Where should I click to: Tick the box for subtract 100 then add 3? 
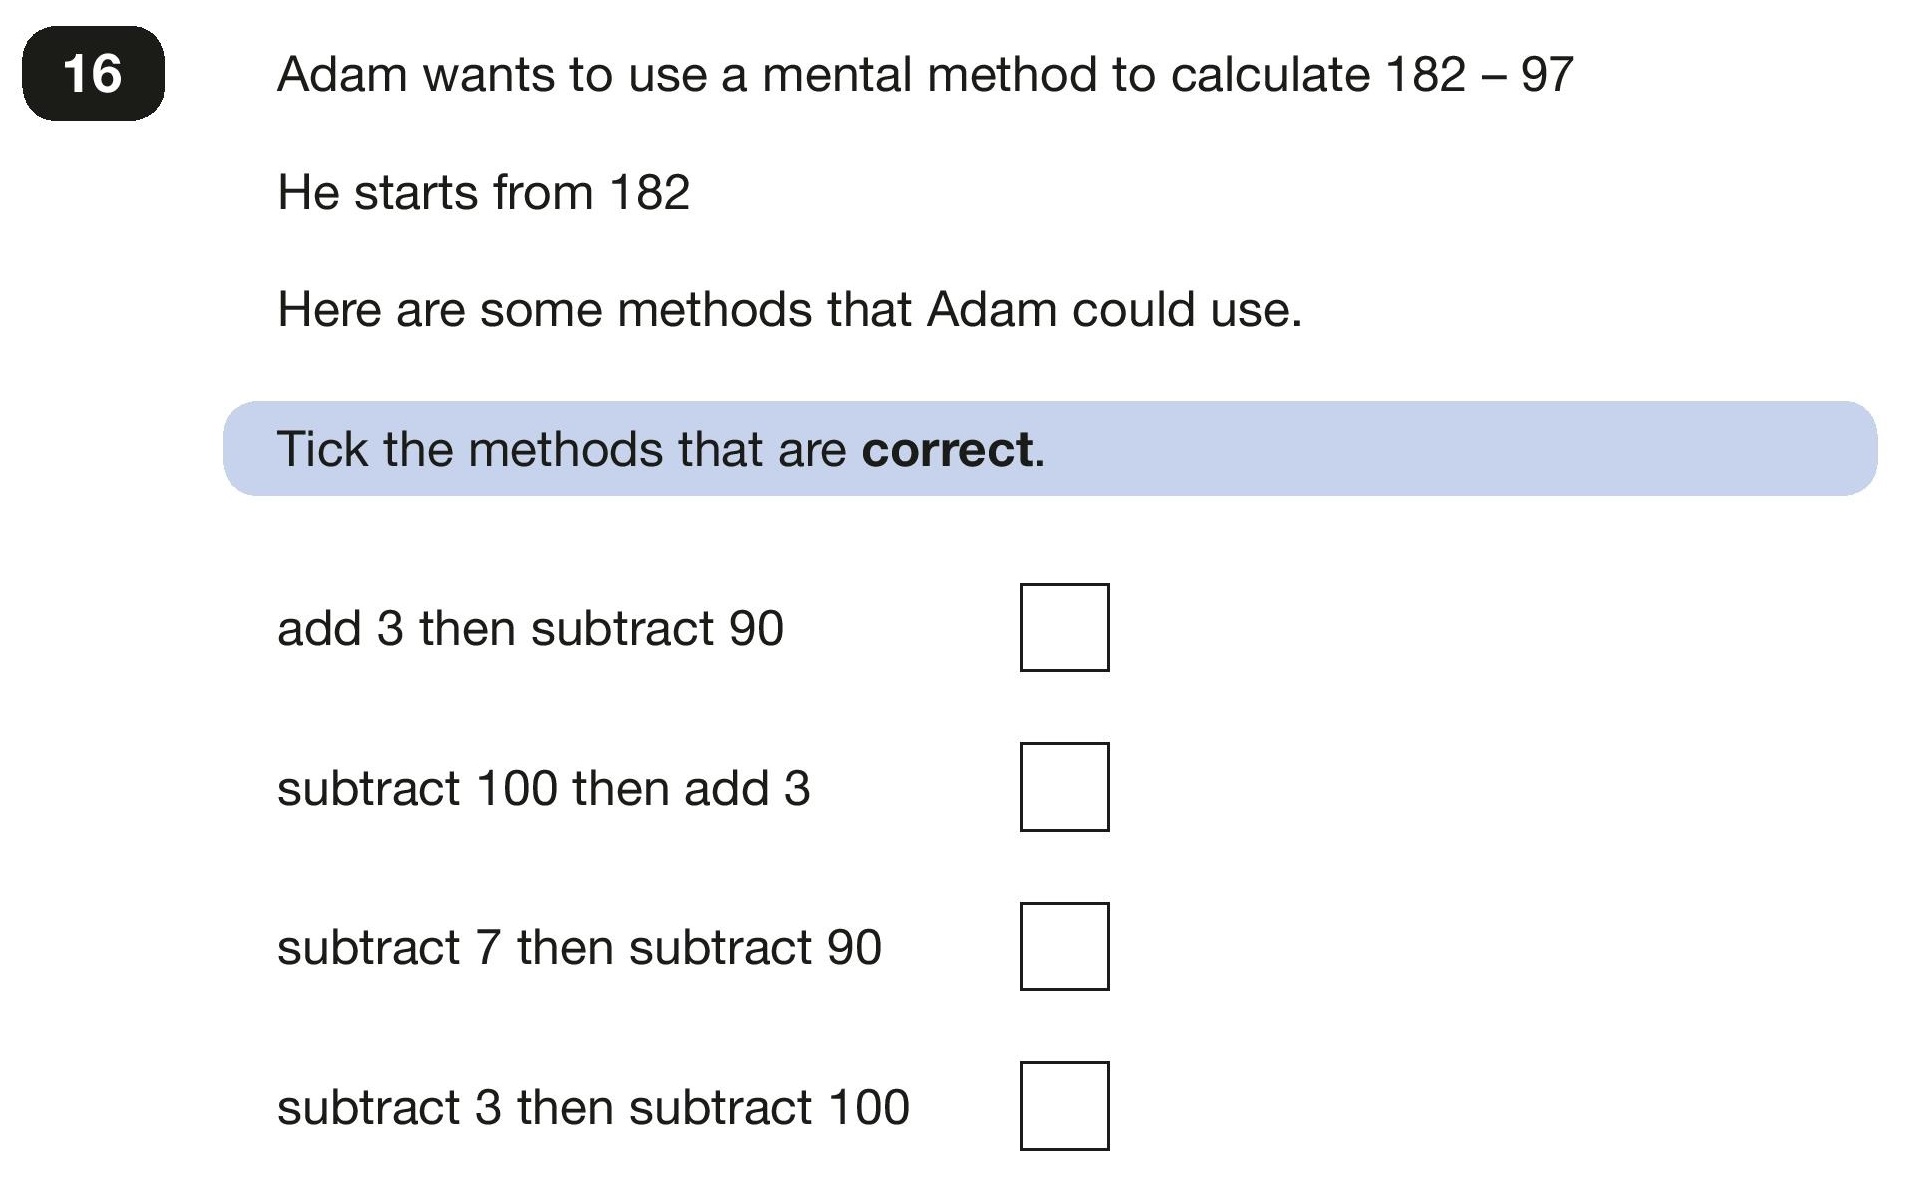pos(1064,786)
